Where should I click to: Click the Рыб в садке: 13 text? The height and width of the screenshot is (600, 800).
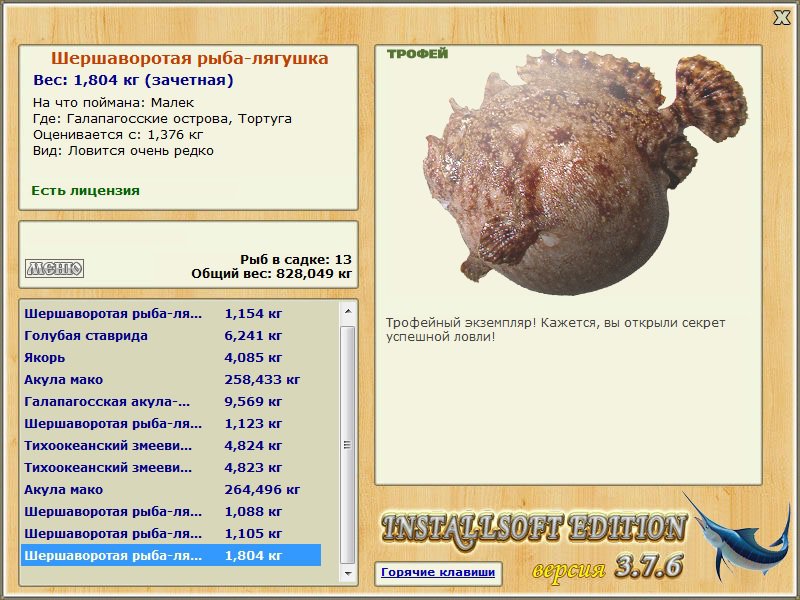click(x=296, y=259)
